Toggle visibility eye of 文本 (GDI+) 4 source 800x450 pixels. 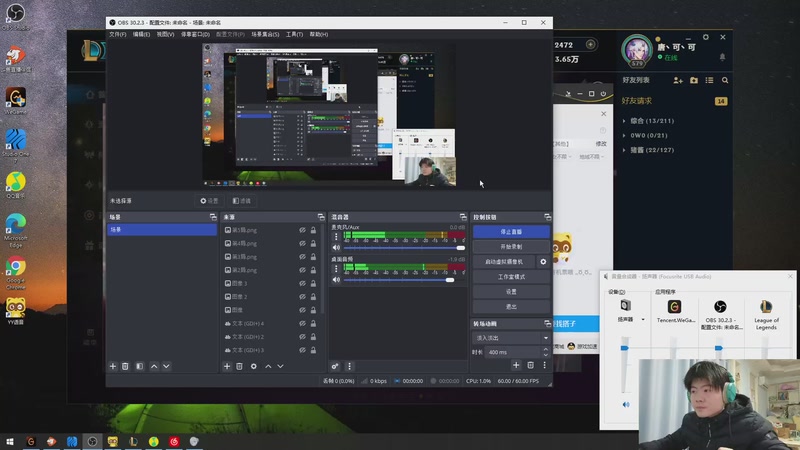(303, 323)
